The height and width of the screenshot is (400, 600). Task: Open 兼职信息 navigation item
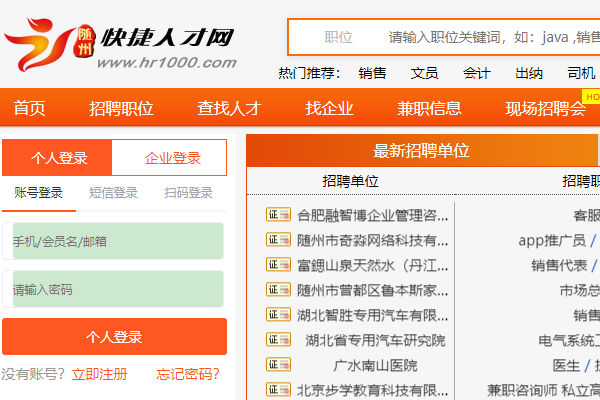click(429, 108)
